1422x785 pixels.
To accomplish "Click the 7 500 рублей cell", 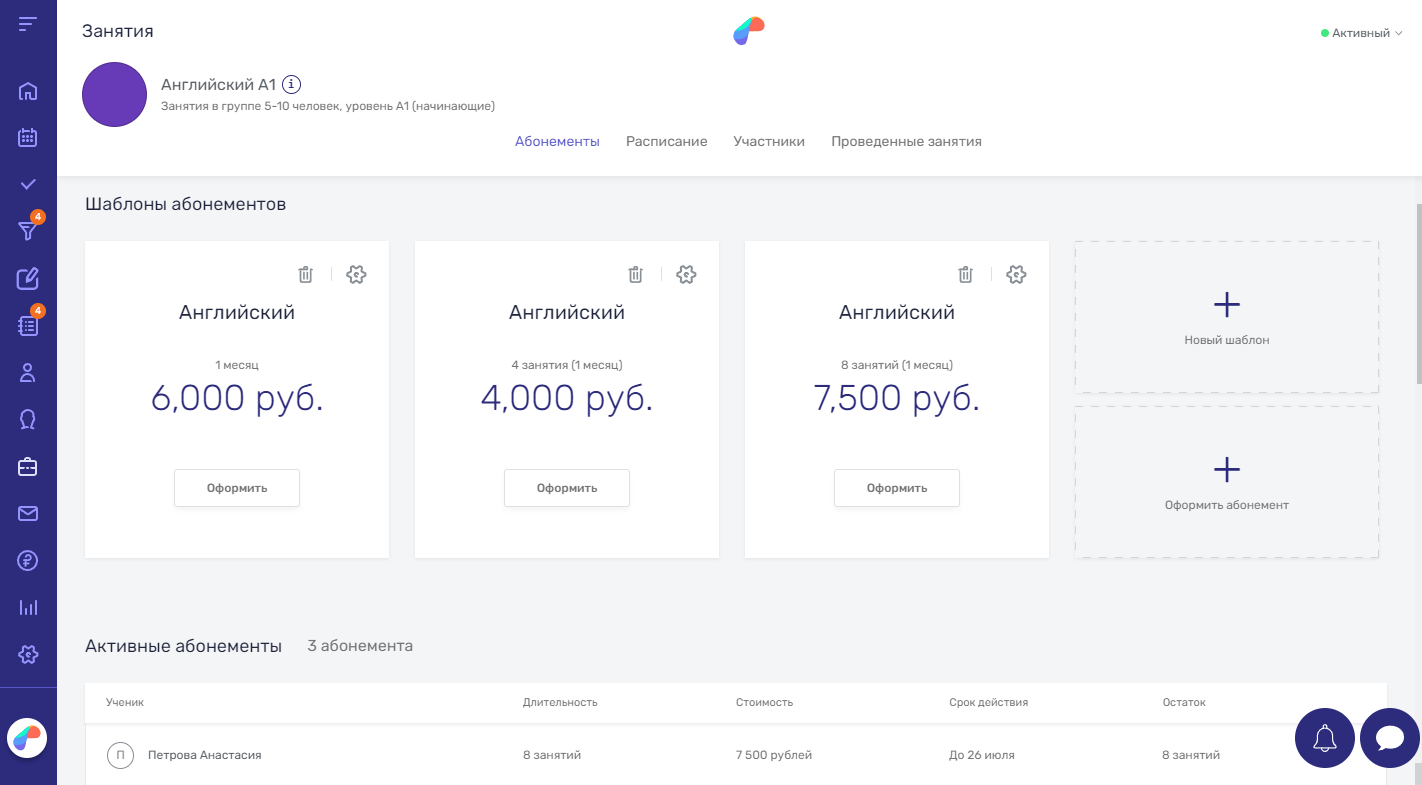I will [x=774, y=755].
